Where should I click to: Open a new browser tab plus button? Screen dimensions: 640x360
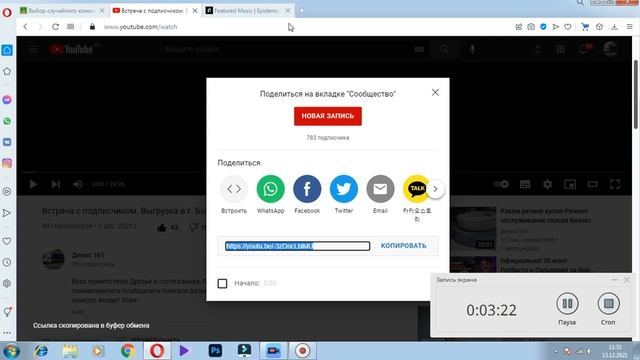[x=301, y=11]
